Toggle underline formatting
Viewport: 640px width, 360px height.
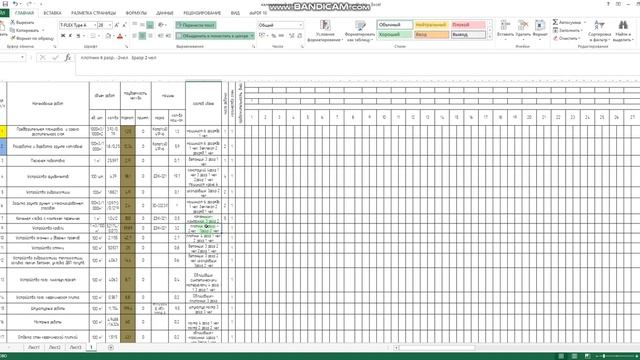tap(78, 36)
